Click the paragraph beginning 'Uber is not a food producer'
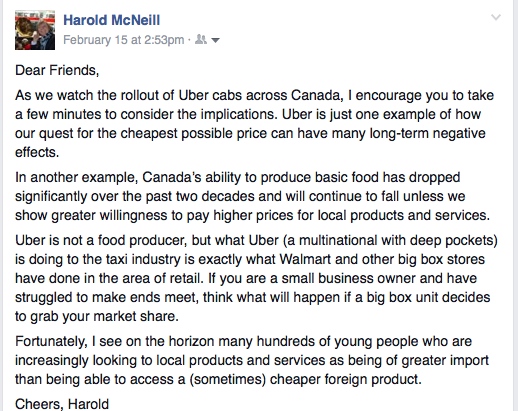The image size is (518, 411). point(256,278)
